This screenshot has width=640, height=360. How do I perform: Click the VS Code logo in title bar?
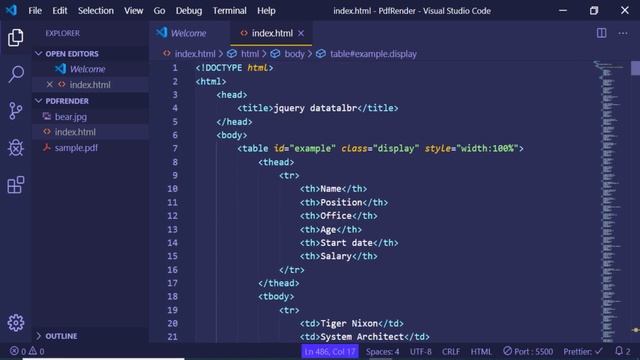pyautogui.click(x=11, y=10)
